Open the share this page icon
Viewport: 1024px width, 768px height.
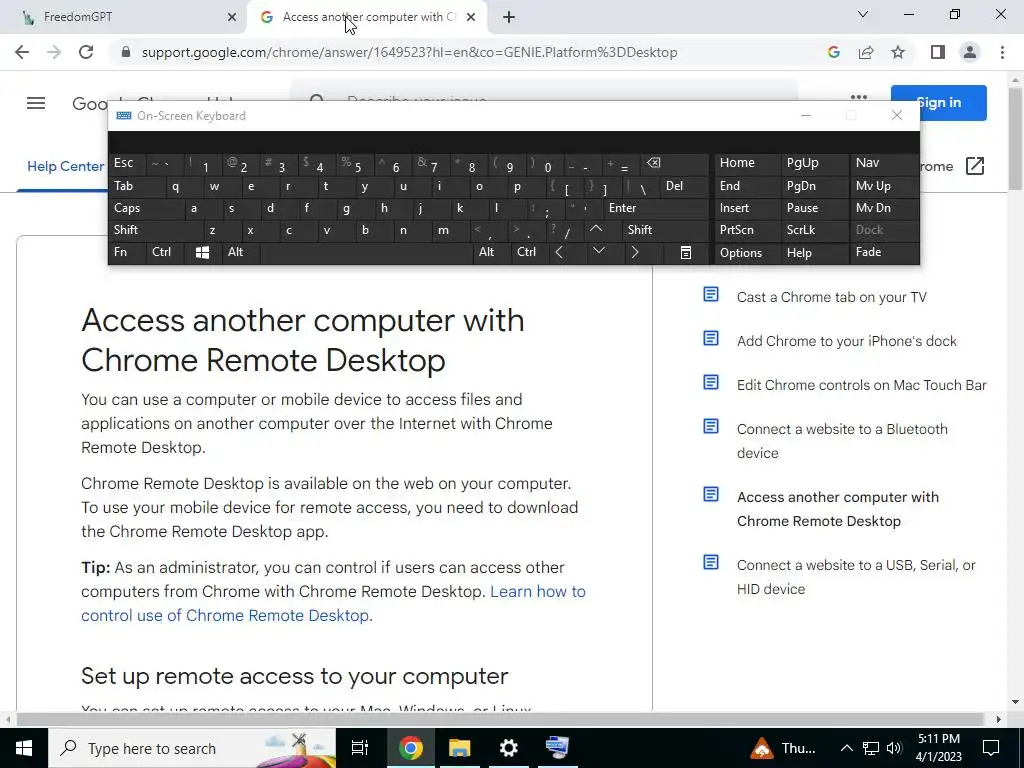pyautogui.click(x=866, y=52)
